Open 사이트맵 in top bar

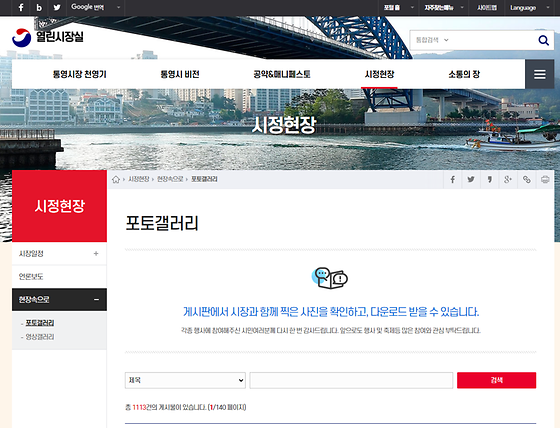[x=487, y=8]
